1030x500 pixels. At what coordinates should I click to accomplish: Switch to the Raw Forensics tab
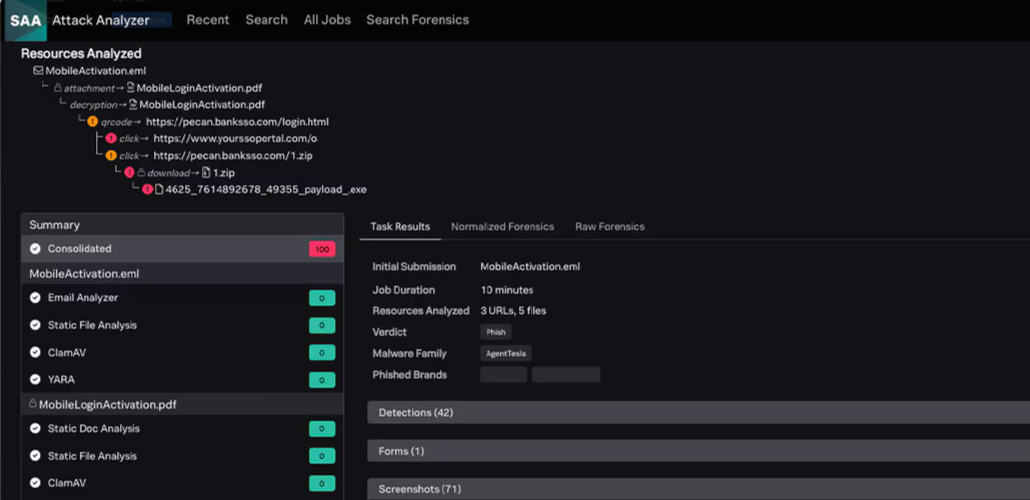pyautogui.click(x=610, y=227)
